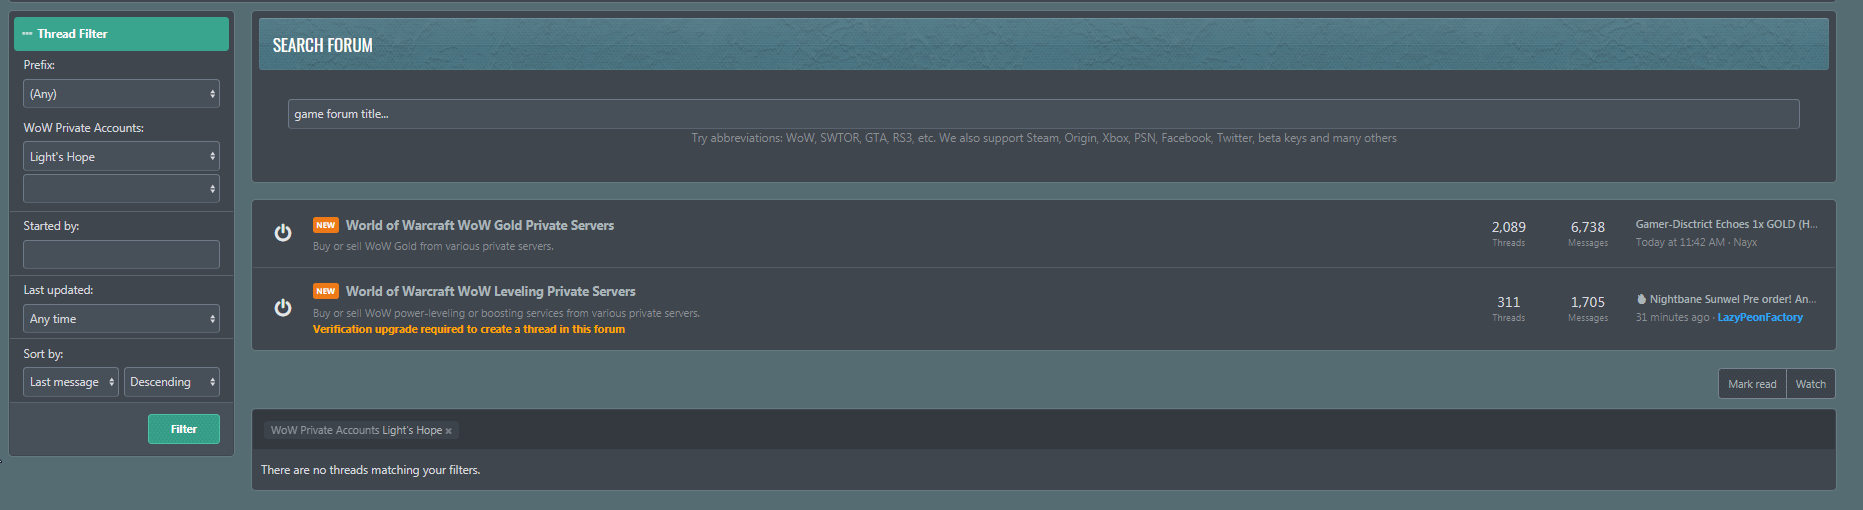Open LazyPeonFactory user profile
This screenshot has height=510, width=1863.
(1760, 317)
